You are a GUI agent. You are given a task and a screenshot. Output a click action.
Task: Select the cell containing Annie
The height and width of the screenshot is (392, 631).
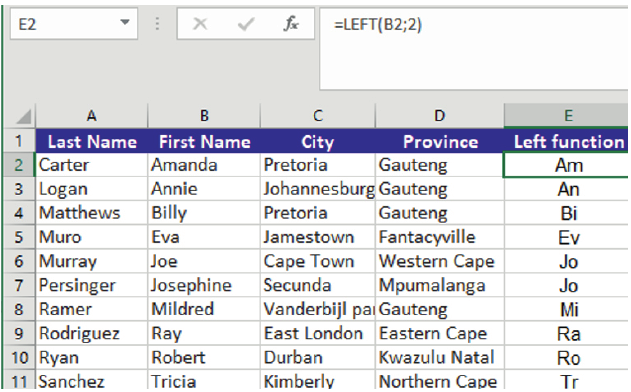[x=204, y=189]
